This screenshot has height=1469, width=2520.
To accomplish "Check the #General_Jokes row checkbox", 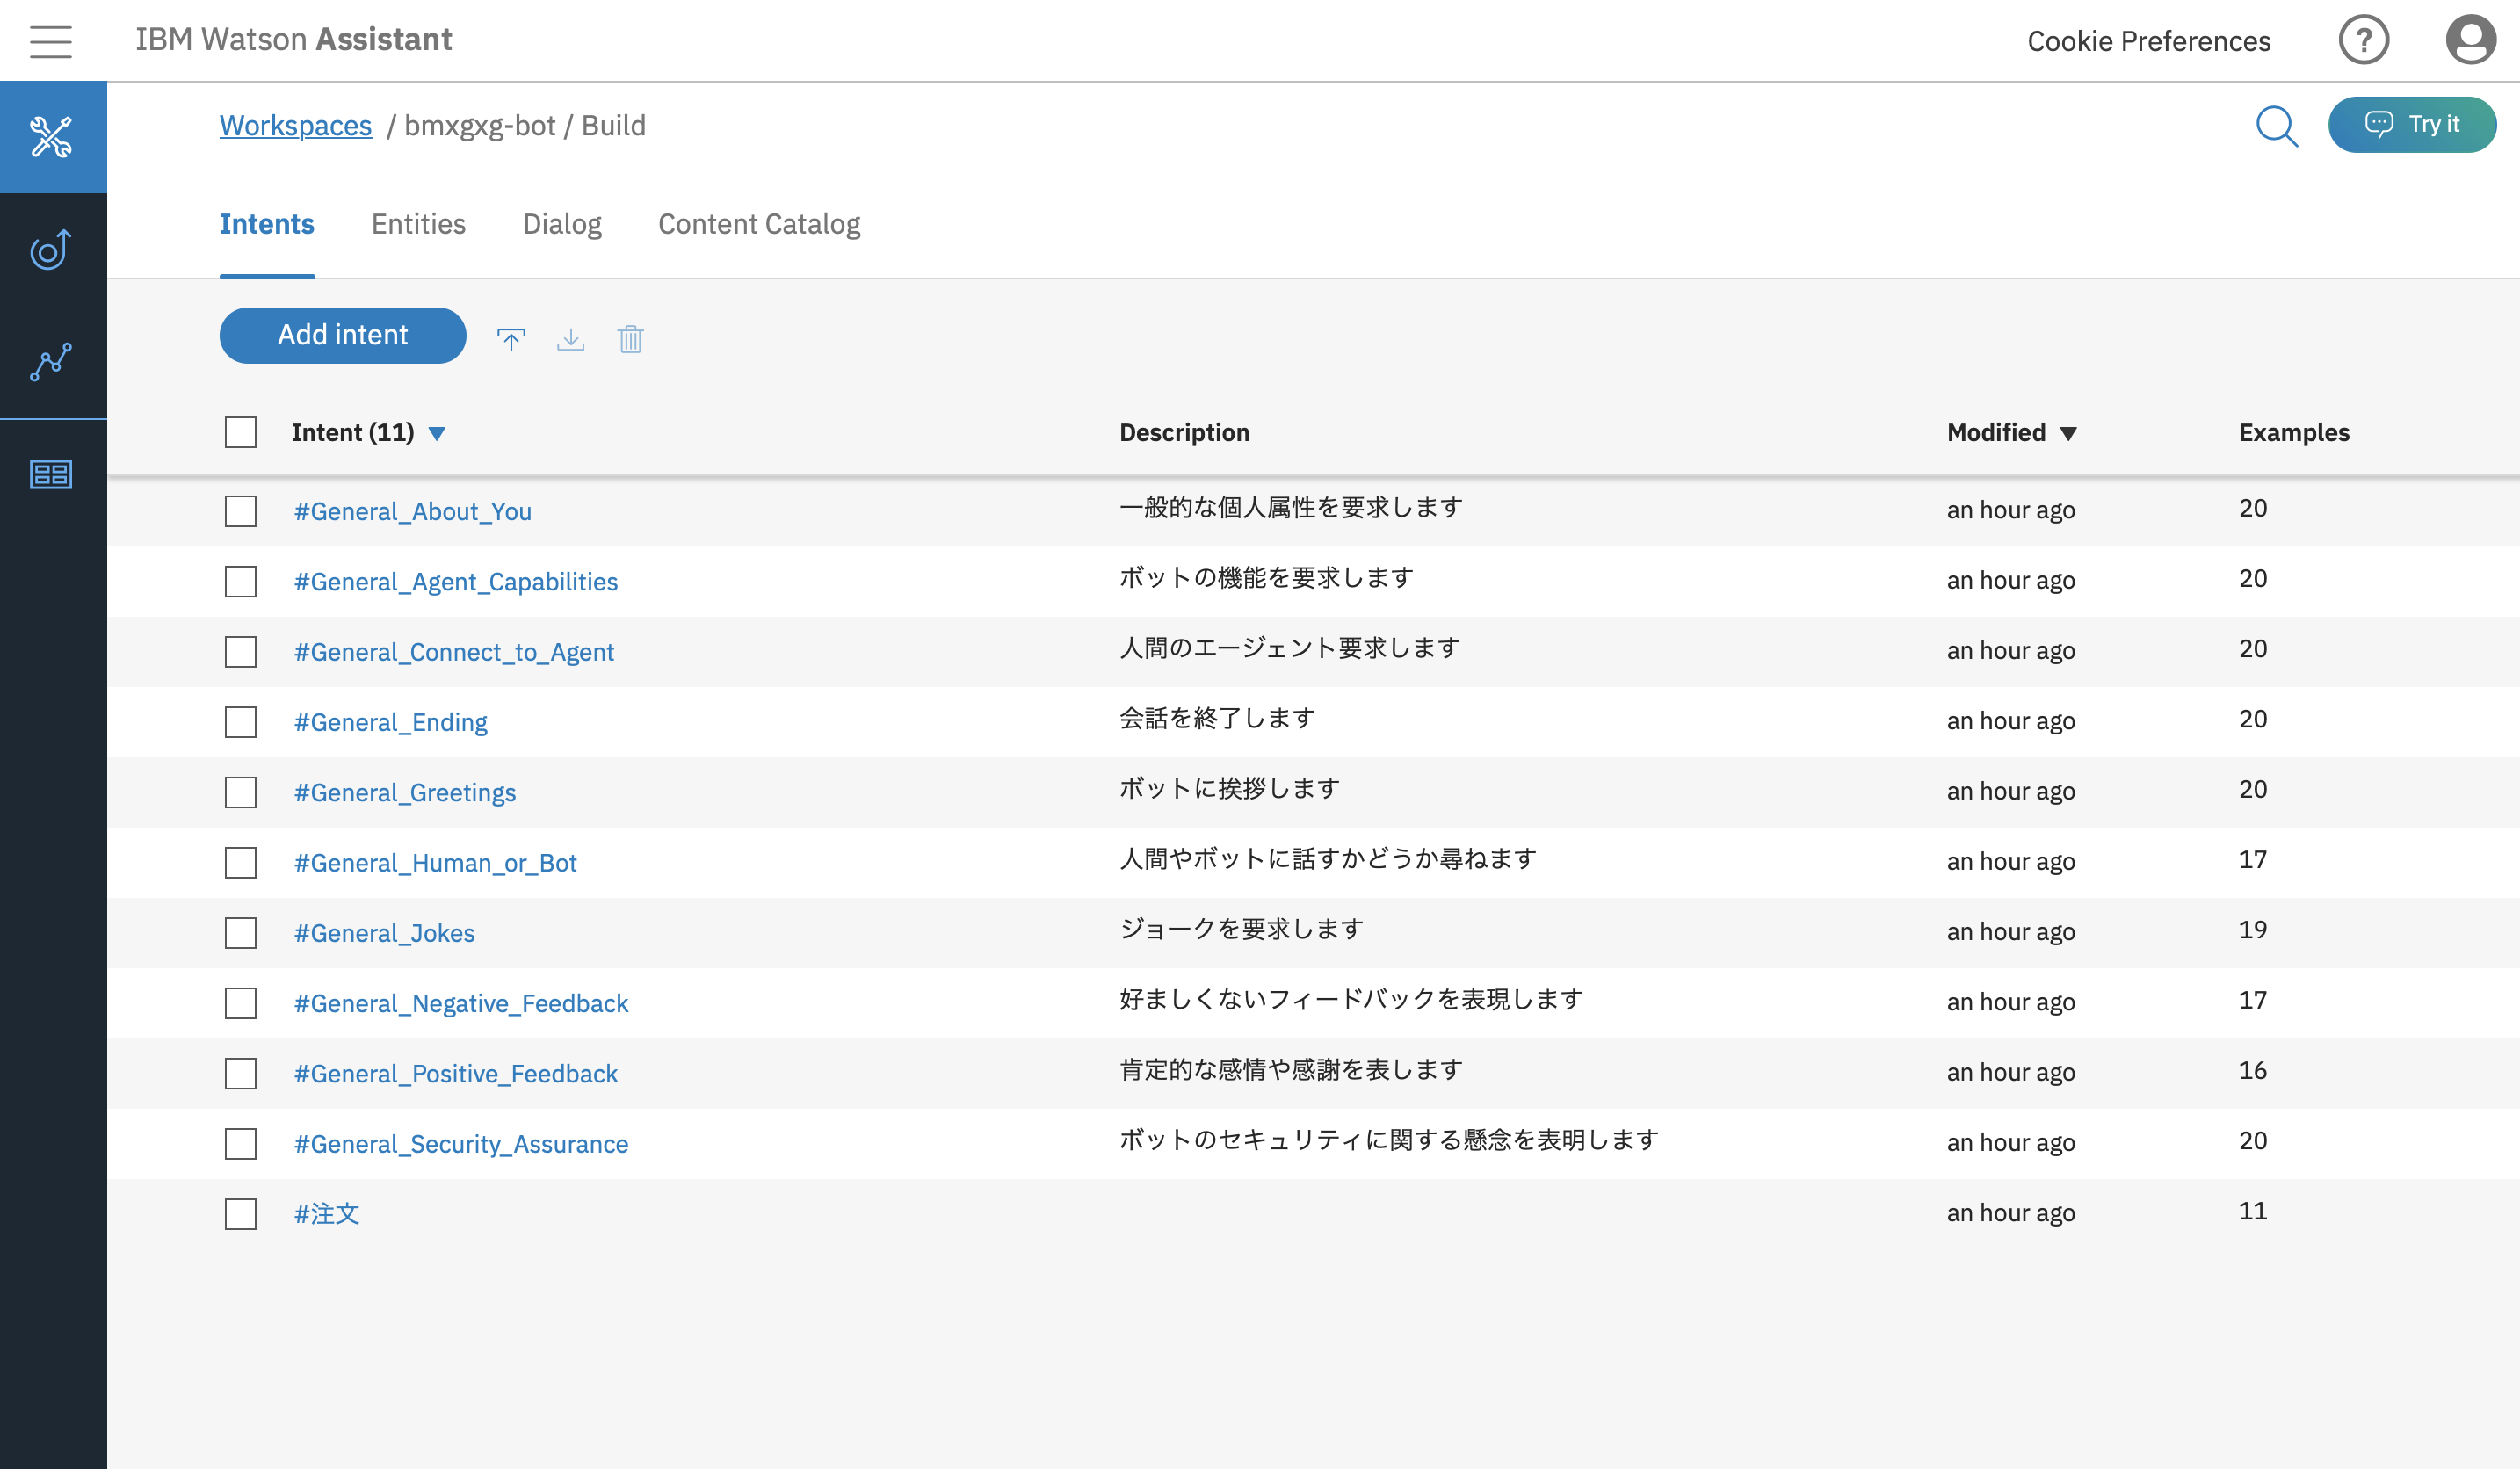I will coord(240,933).
